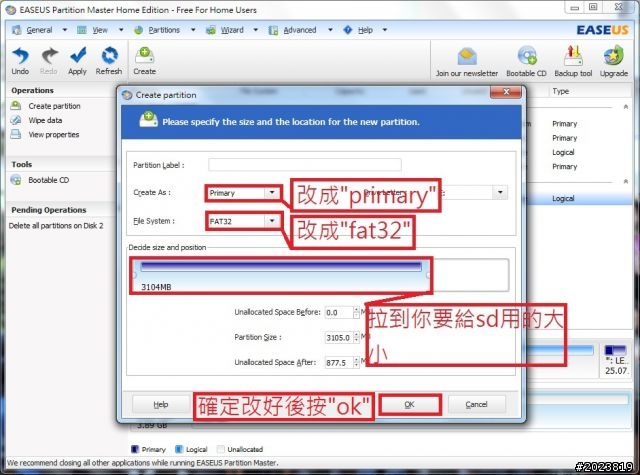Click the Undo toolbar icon
The height and width of the screenshot is (475, 640).
point(20,61)
